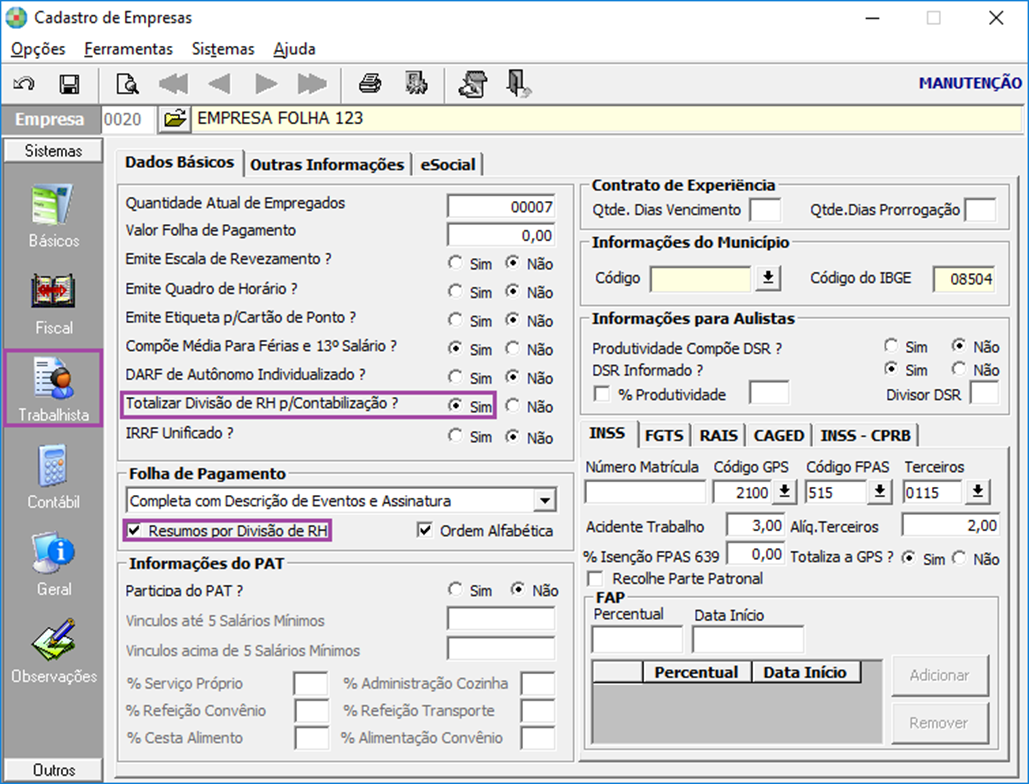The height and width of the screenshot is (784, 1029).
Task: Open the Geral sidebar section
Action: coord(54,564)
